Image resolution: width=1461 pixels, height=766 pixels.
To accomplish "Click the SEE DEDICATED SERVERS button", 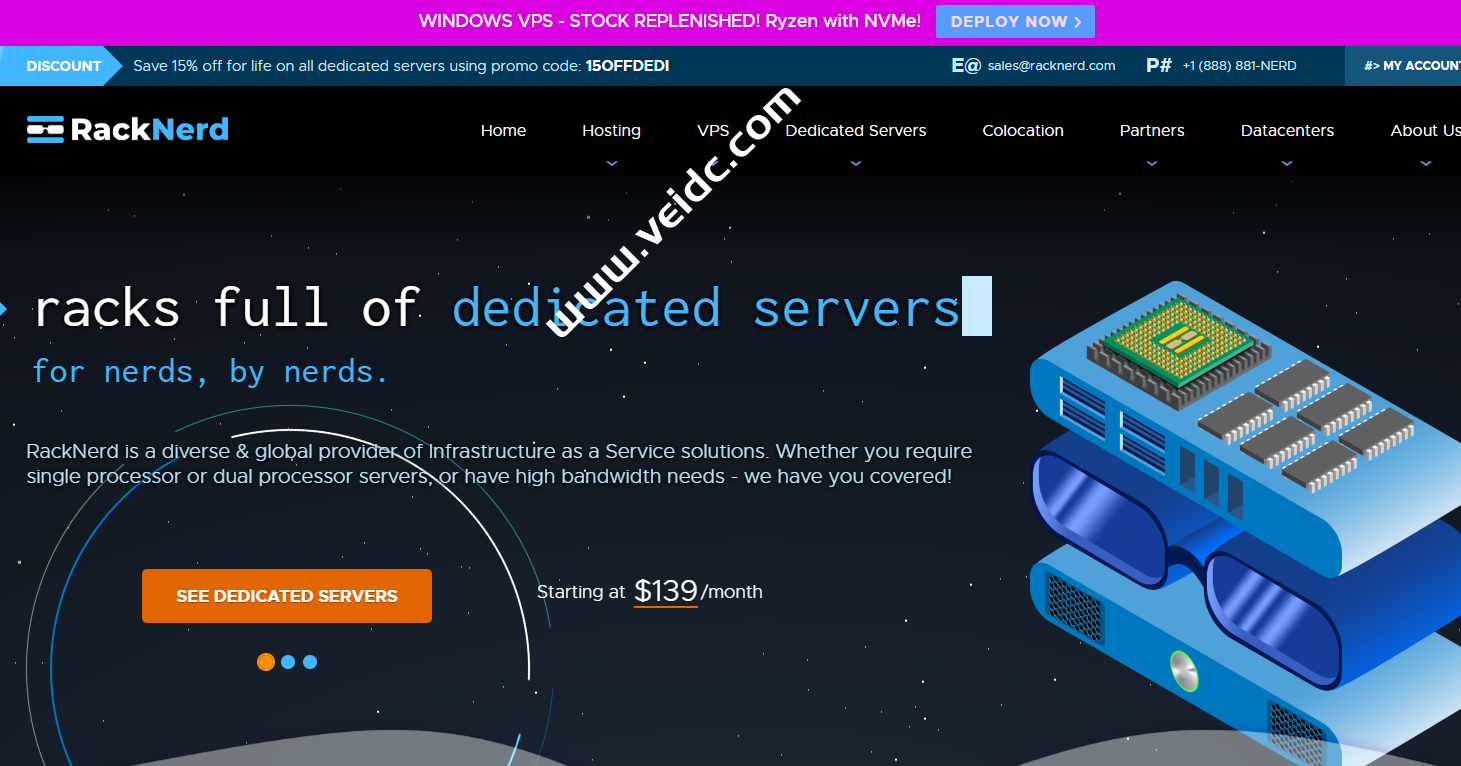I will [287, 596].
